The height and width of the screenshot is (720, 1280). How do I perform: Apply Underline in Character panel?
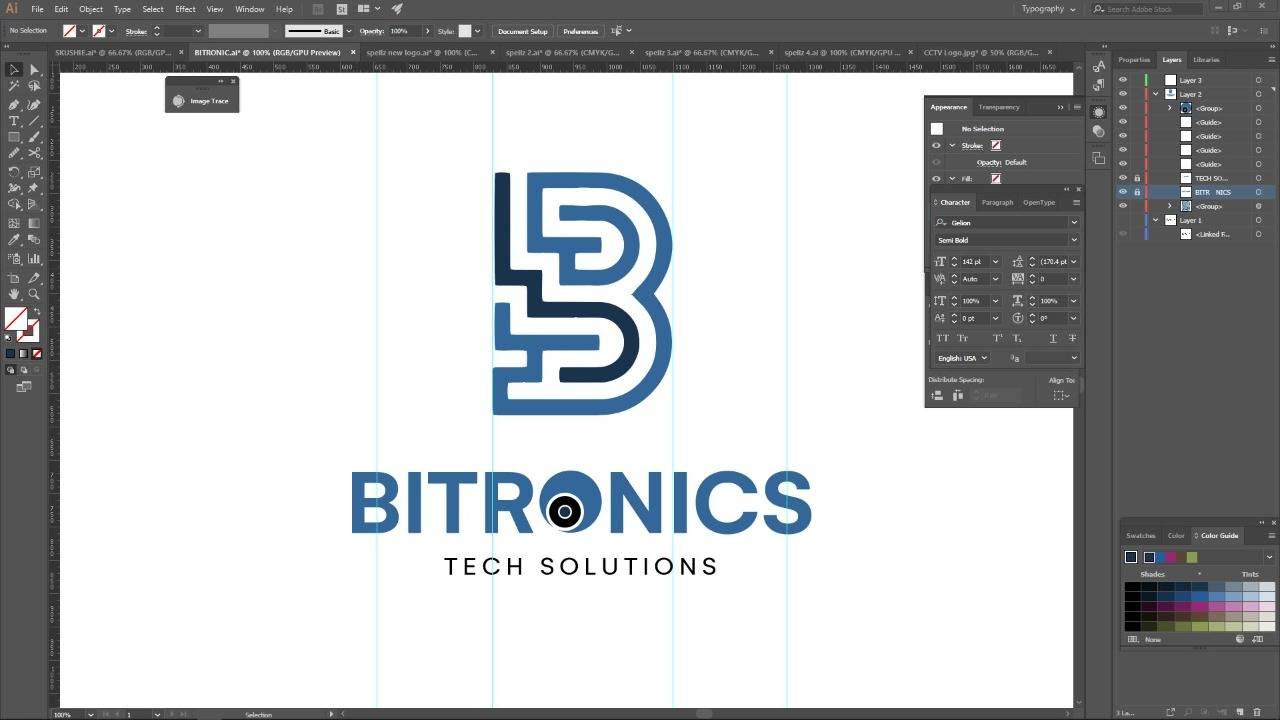pyautogui.click(x=1053, y=338)
